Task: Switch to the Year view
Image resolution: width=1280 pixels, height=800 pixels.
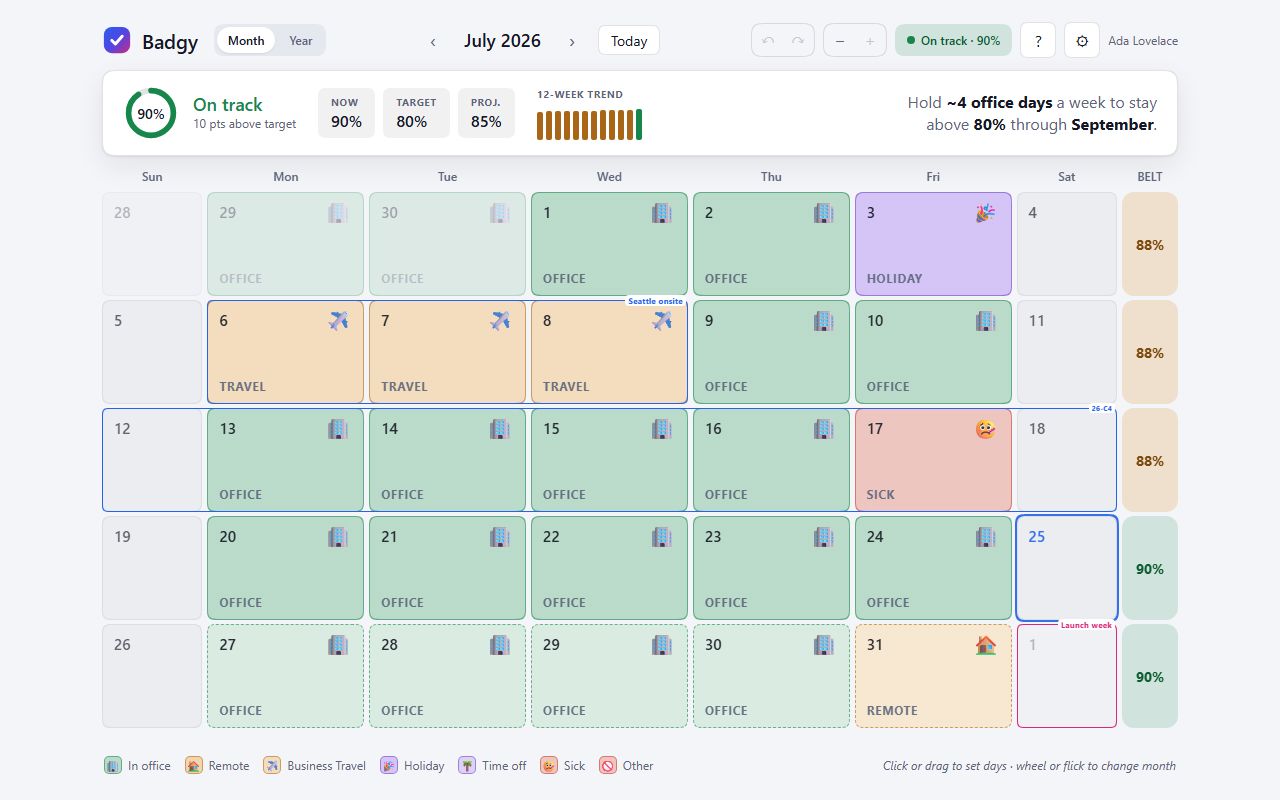Action: click(301, 41)
